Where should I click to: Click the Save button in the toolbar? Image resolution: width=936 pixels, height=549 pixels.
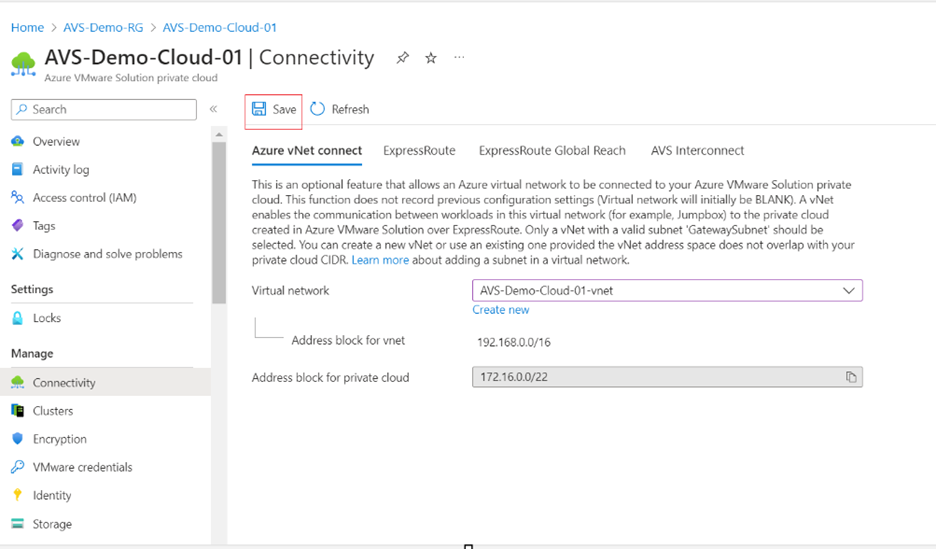[274, 110]
